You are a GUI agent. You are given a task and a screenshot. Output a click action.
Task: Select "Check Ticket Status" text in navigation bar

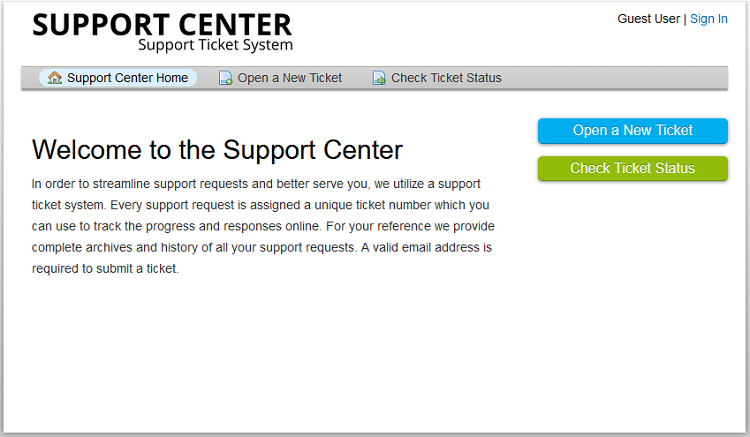[446, 78]
